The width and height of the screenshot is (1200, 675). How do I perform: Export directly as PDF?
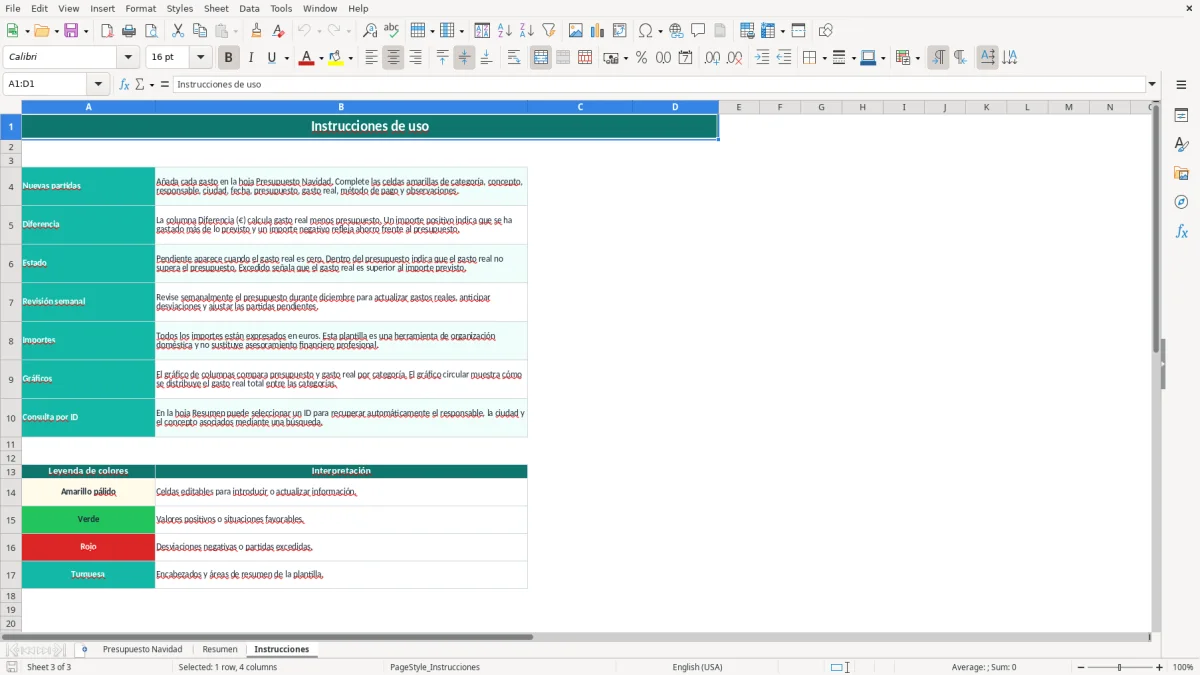(107, 31)
